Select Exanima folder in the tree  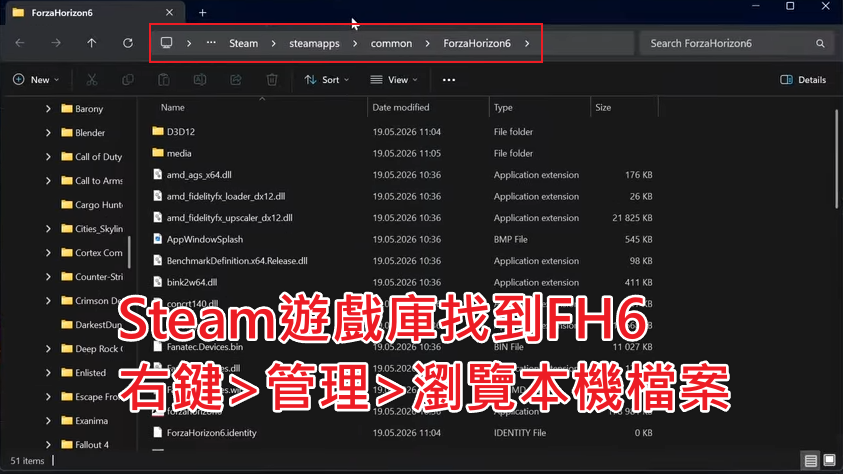coord(84,421)
